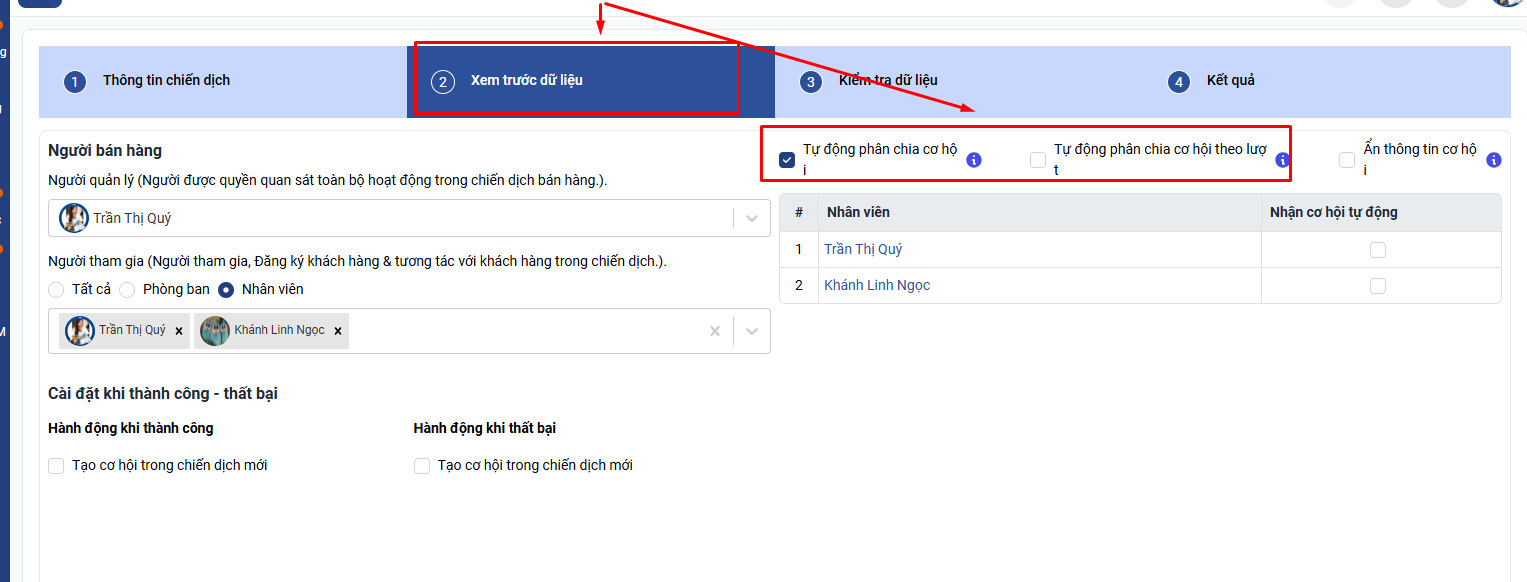
Task: Click Khánh Linh Ngọc avatar in participant tag
Action: (x=214, y=331)
